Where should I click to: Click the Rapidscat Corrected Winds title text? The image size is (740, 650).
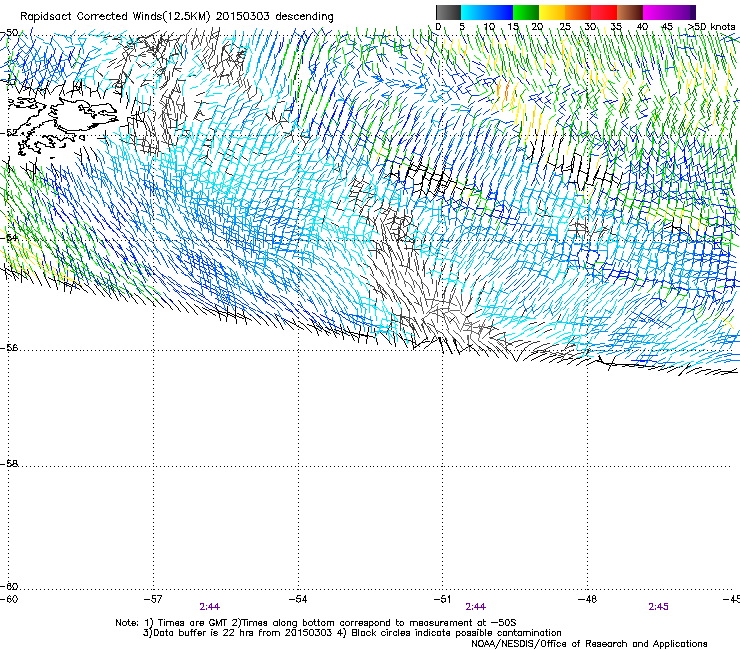click(x=177, y=16)
